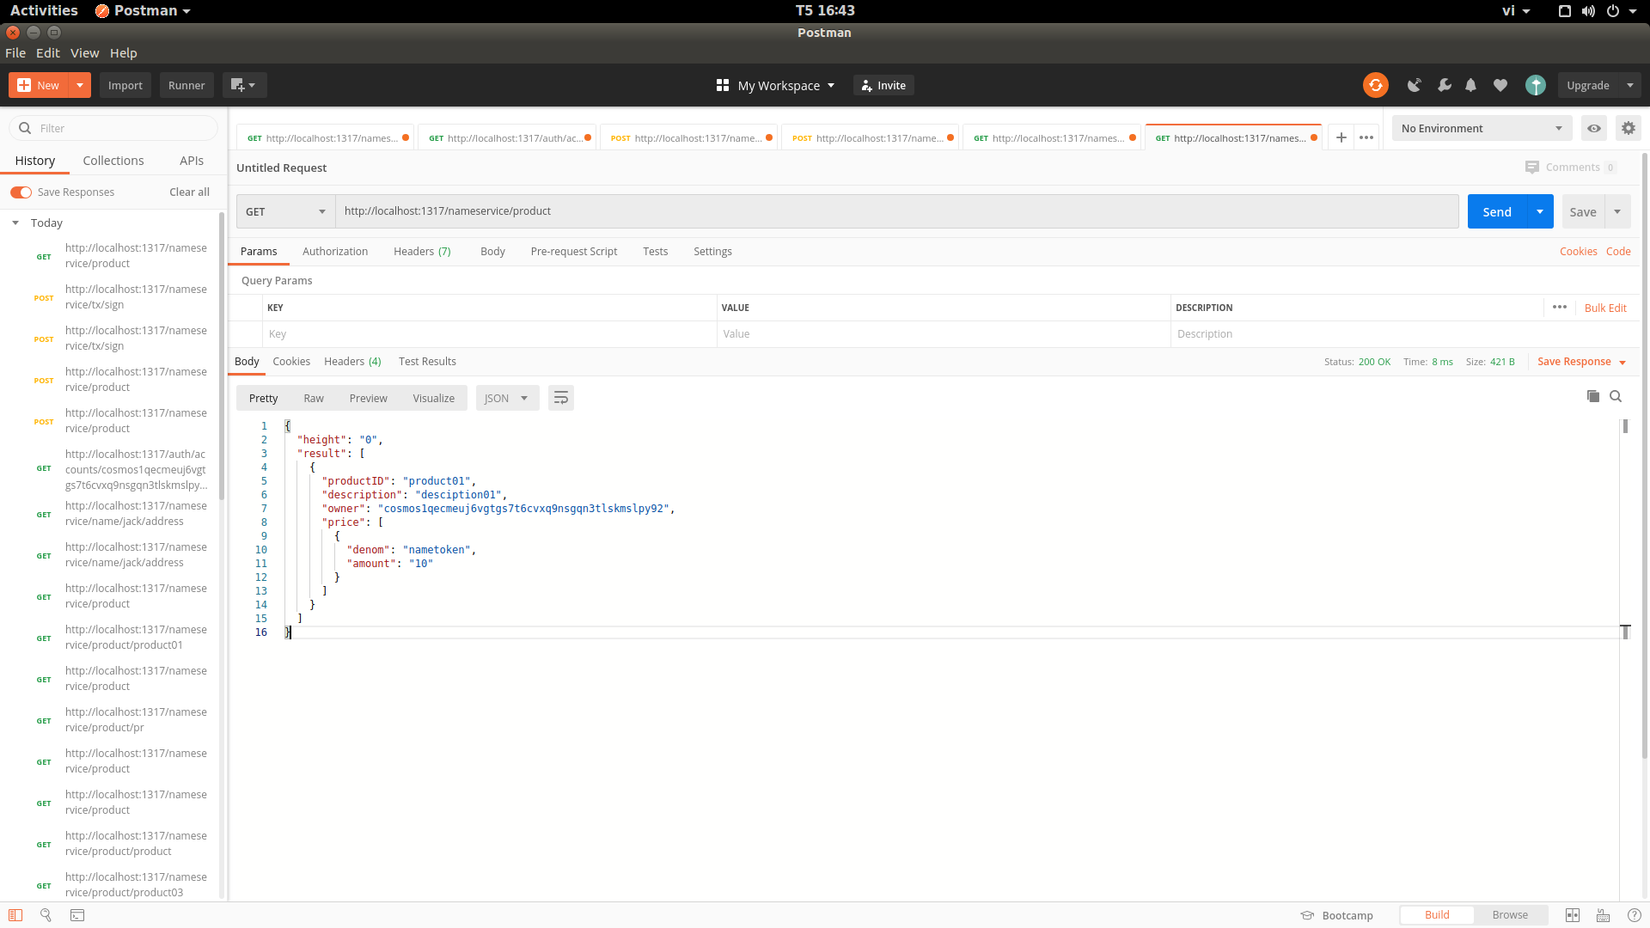Click the Comments icon
1650x928 pixels.
1532,167
